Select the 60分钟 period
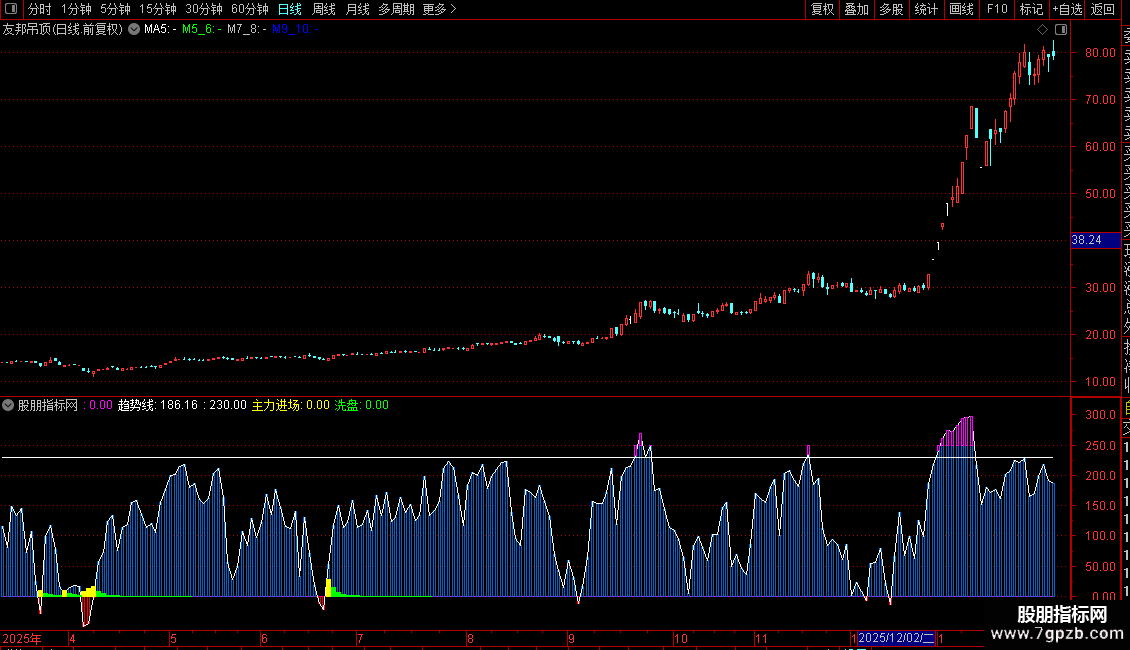Image resolution: width=1130 pixels, height=650 pixels. [x=250, y=9]
